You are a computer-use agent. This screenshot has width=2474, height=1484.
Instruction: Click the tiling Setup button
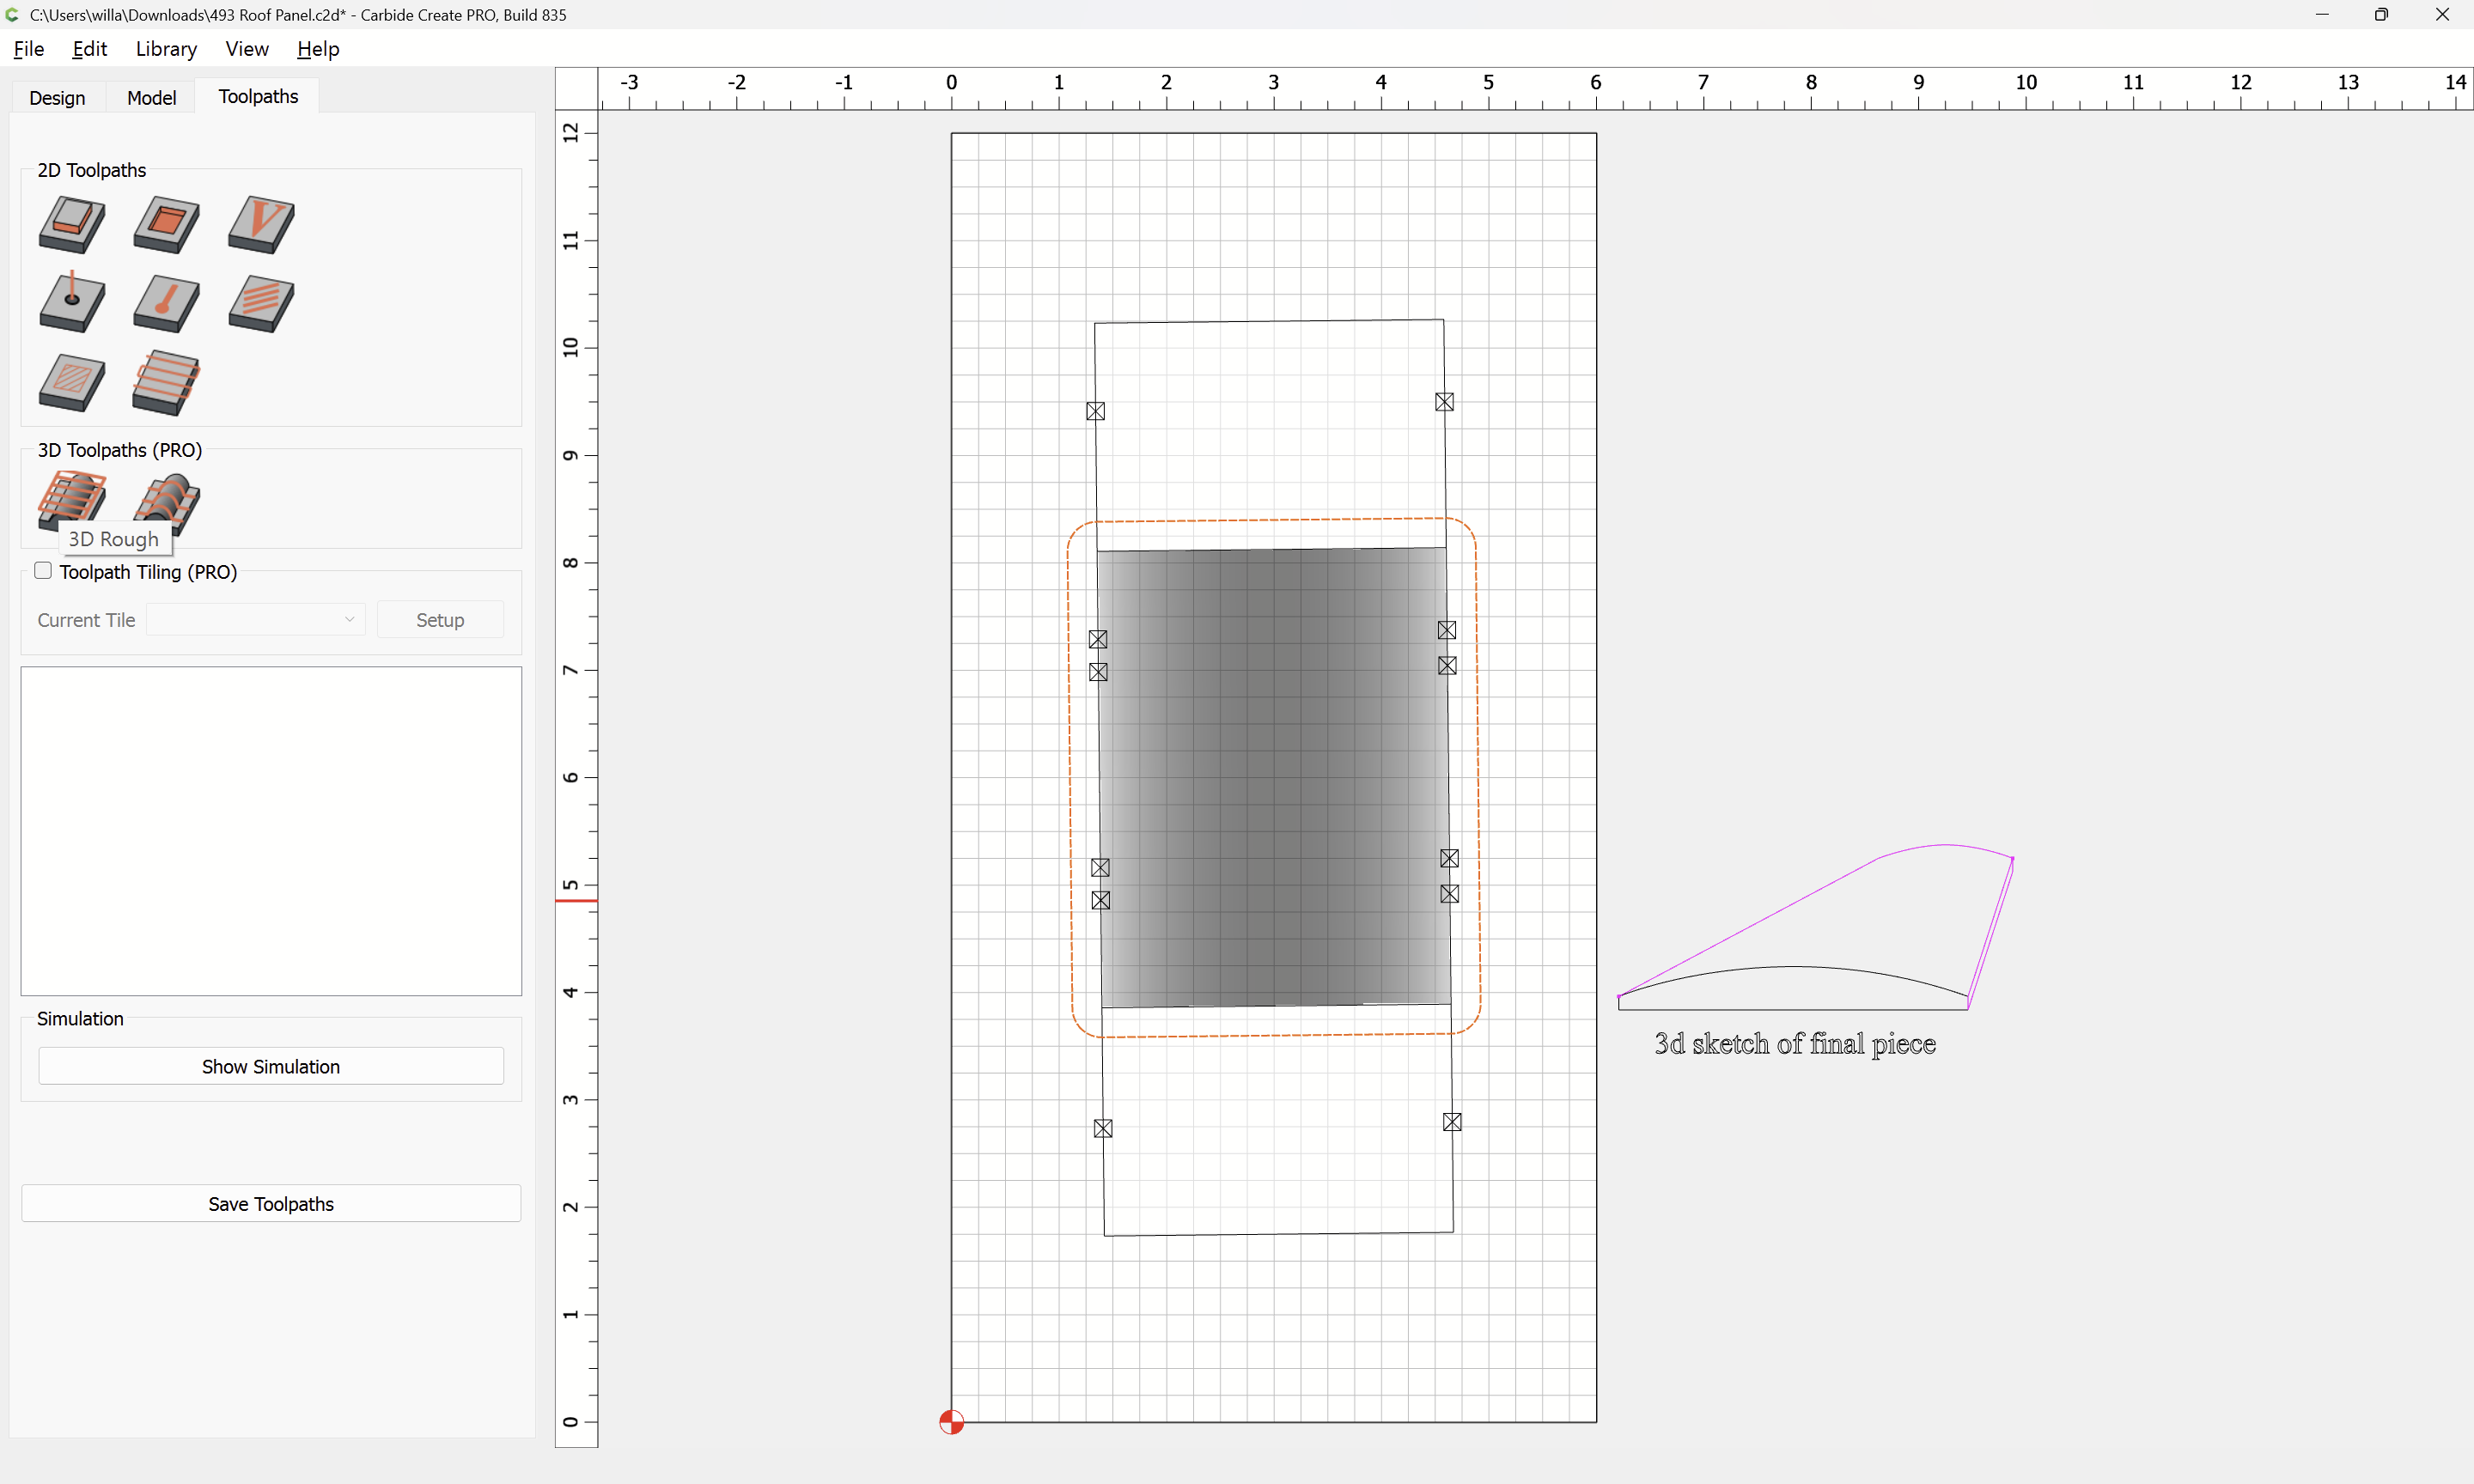tap(440, 620)
